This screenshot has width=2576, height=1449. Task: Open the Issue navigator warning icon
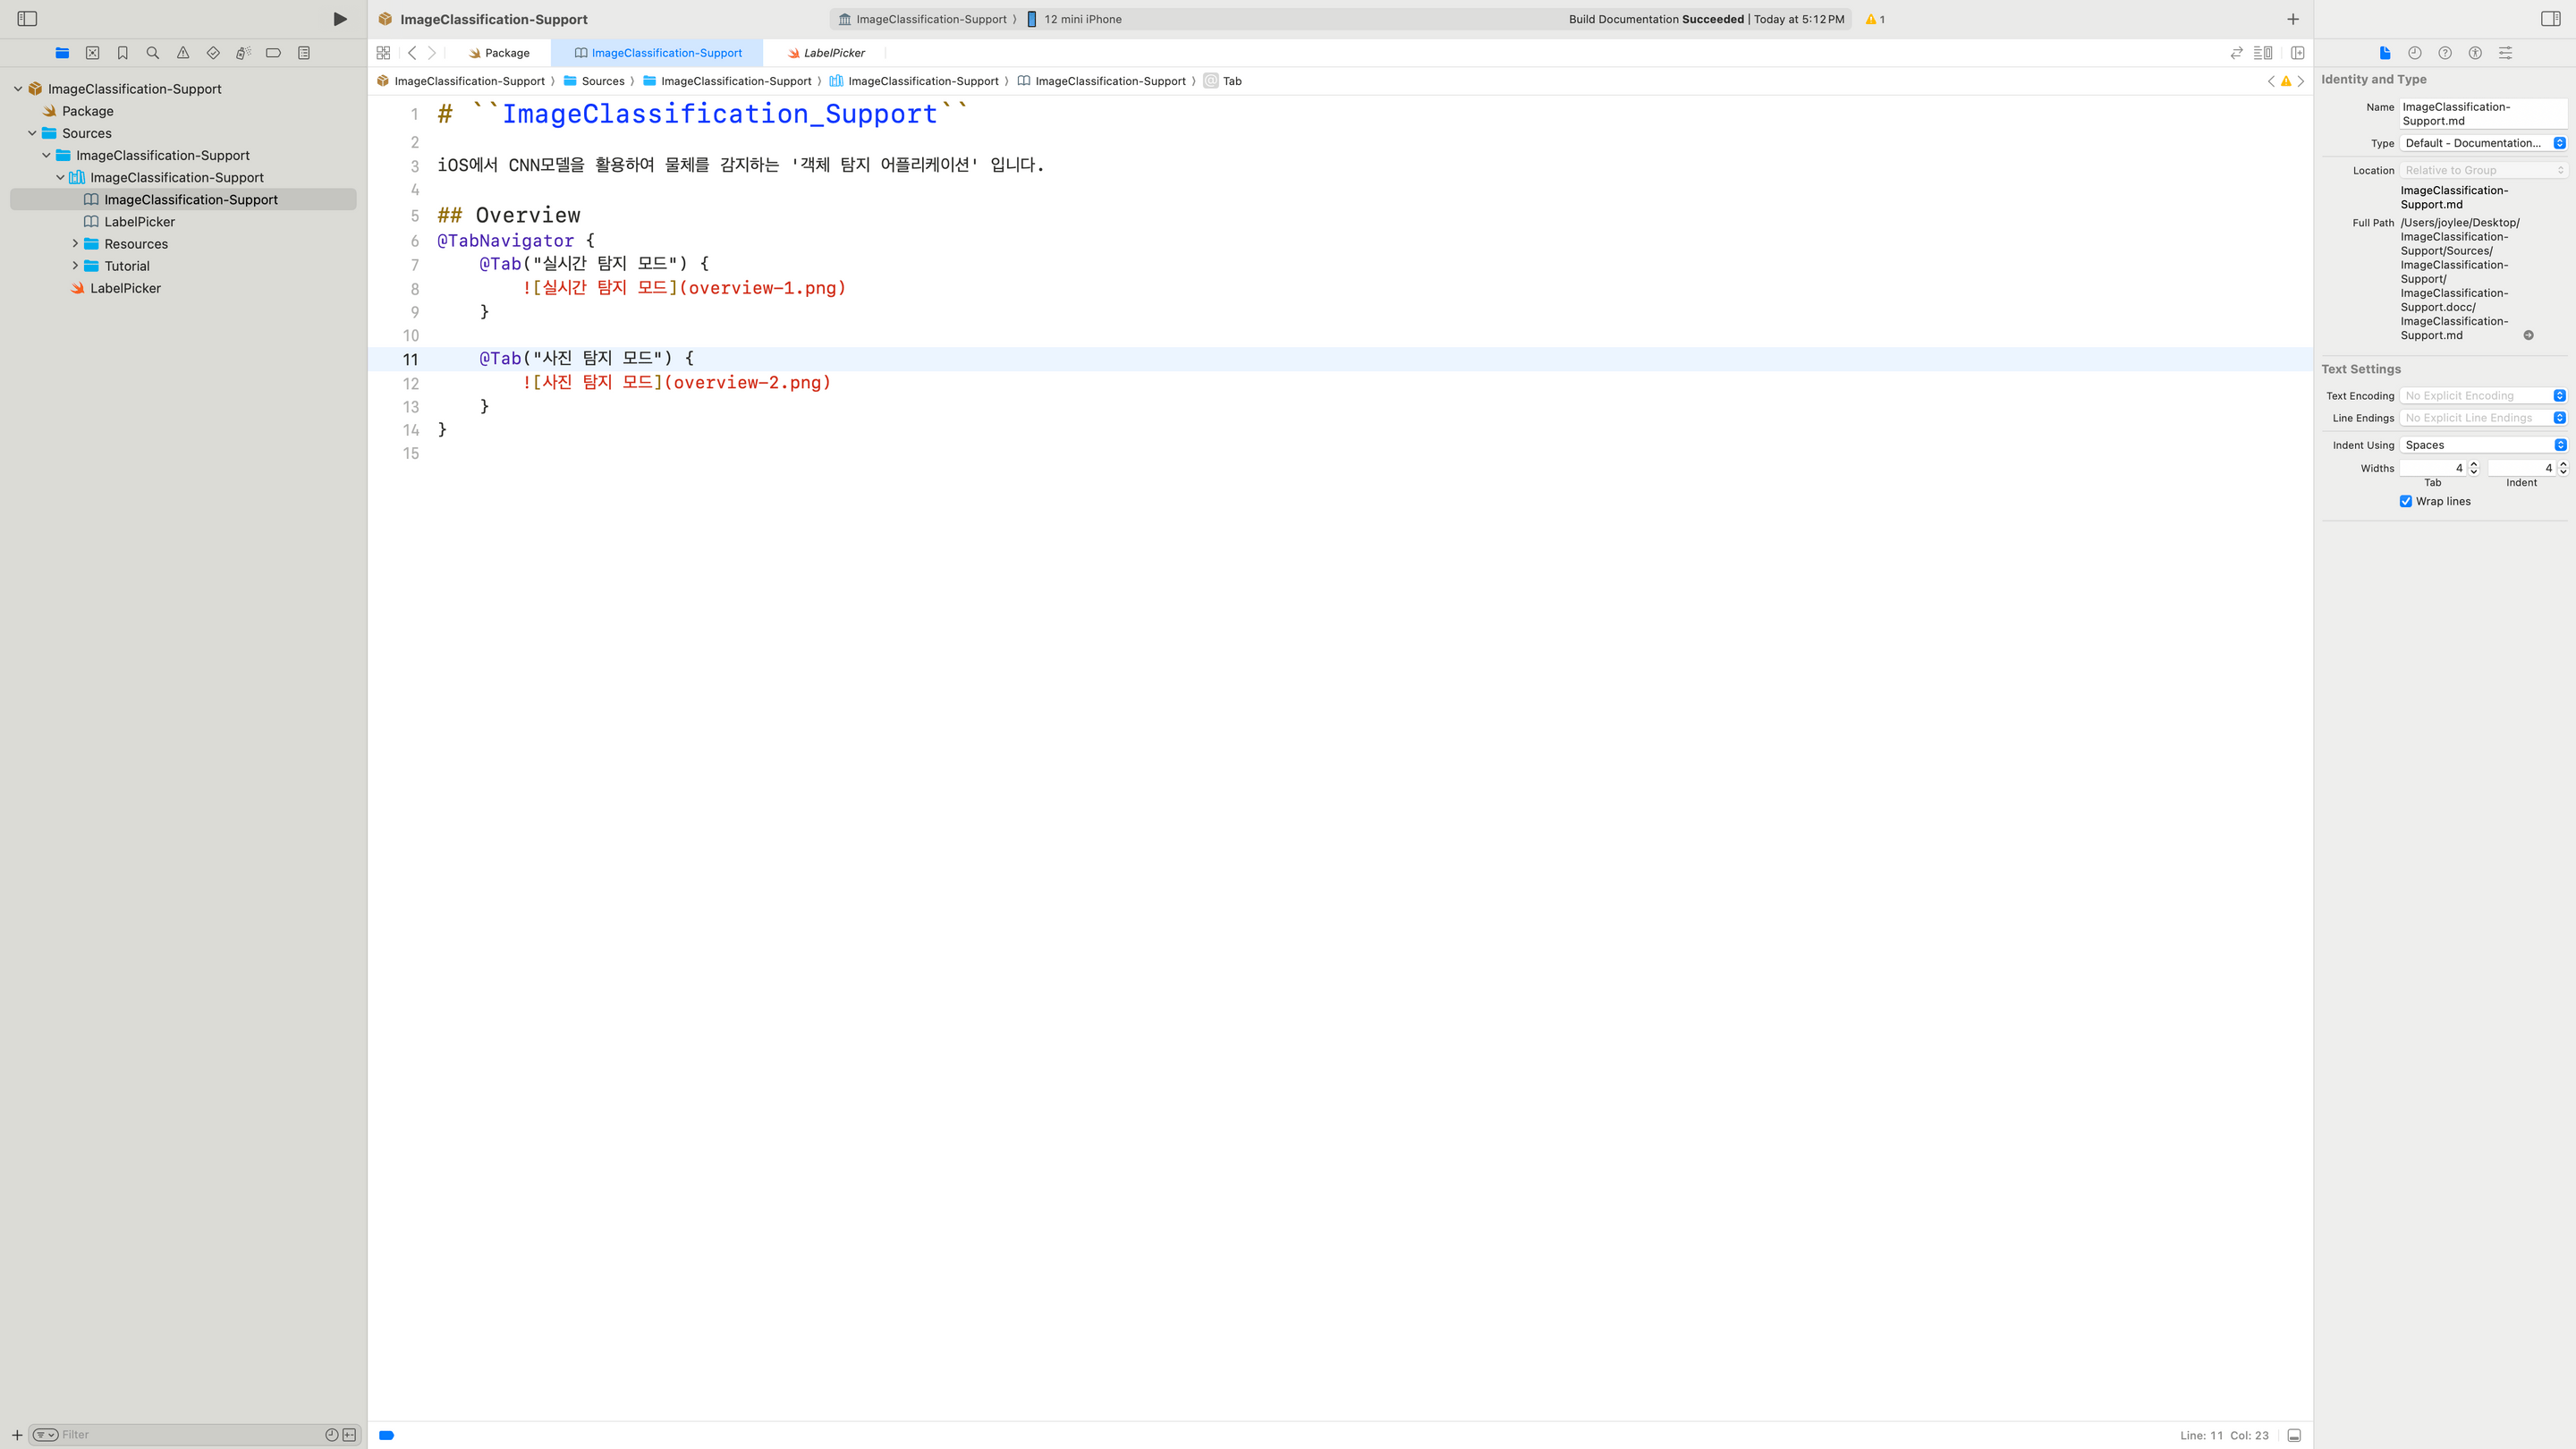click(183, 53)
